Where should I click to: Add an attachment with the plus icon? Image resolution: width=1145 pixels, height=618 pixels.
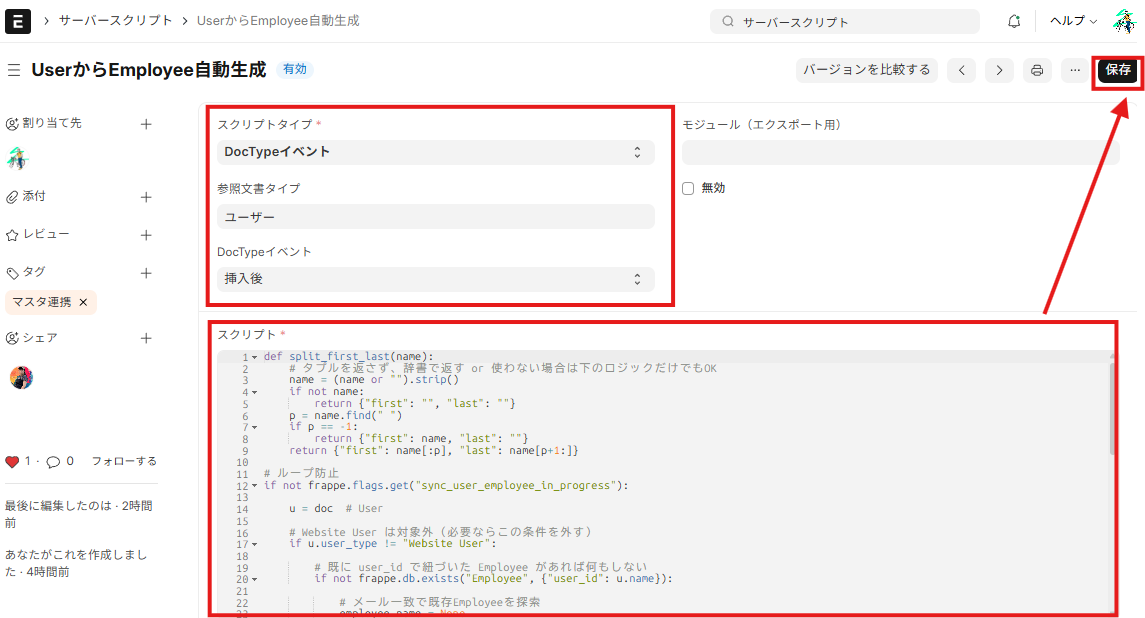tap(146, 197)
